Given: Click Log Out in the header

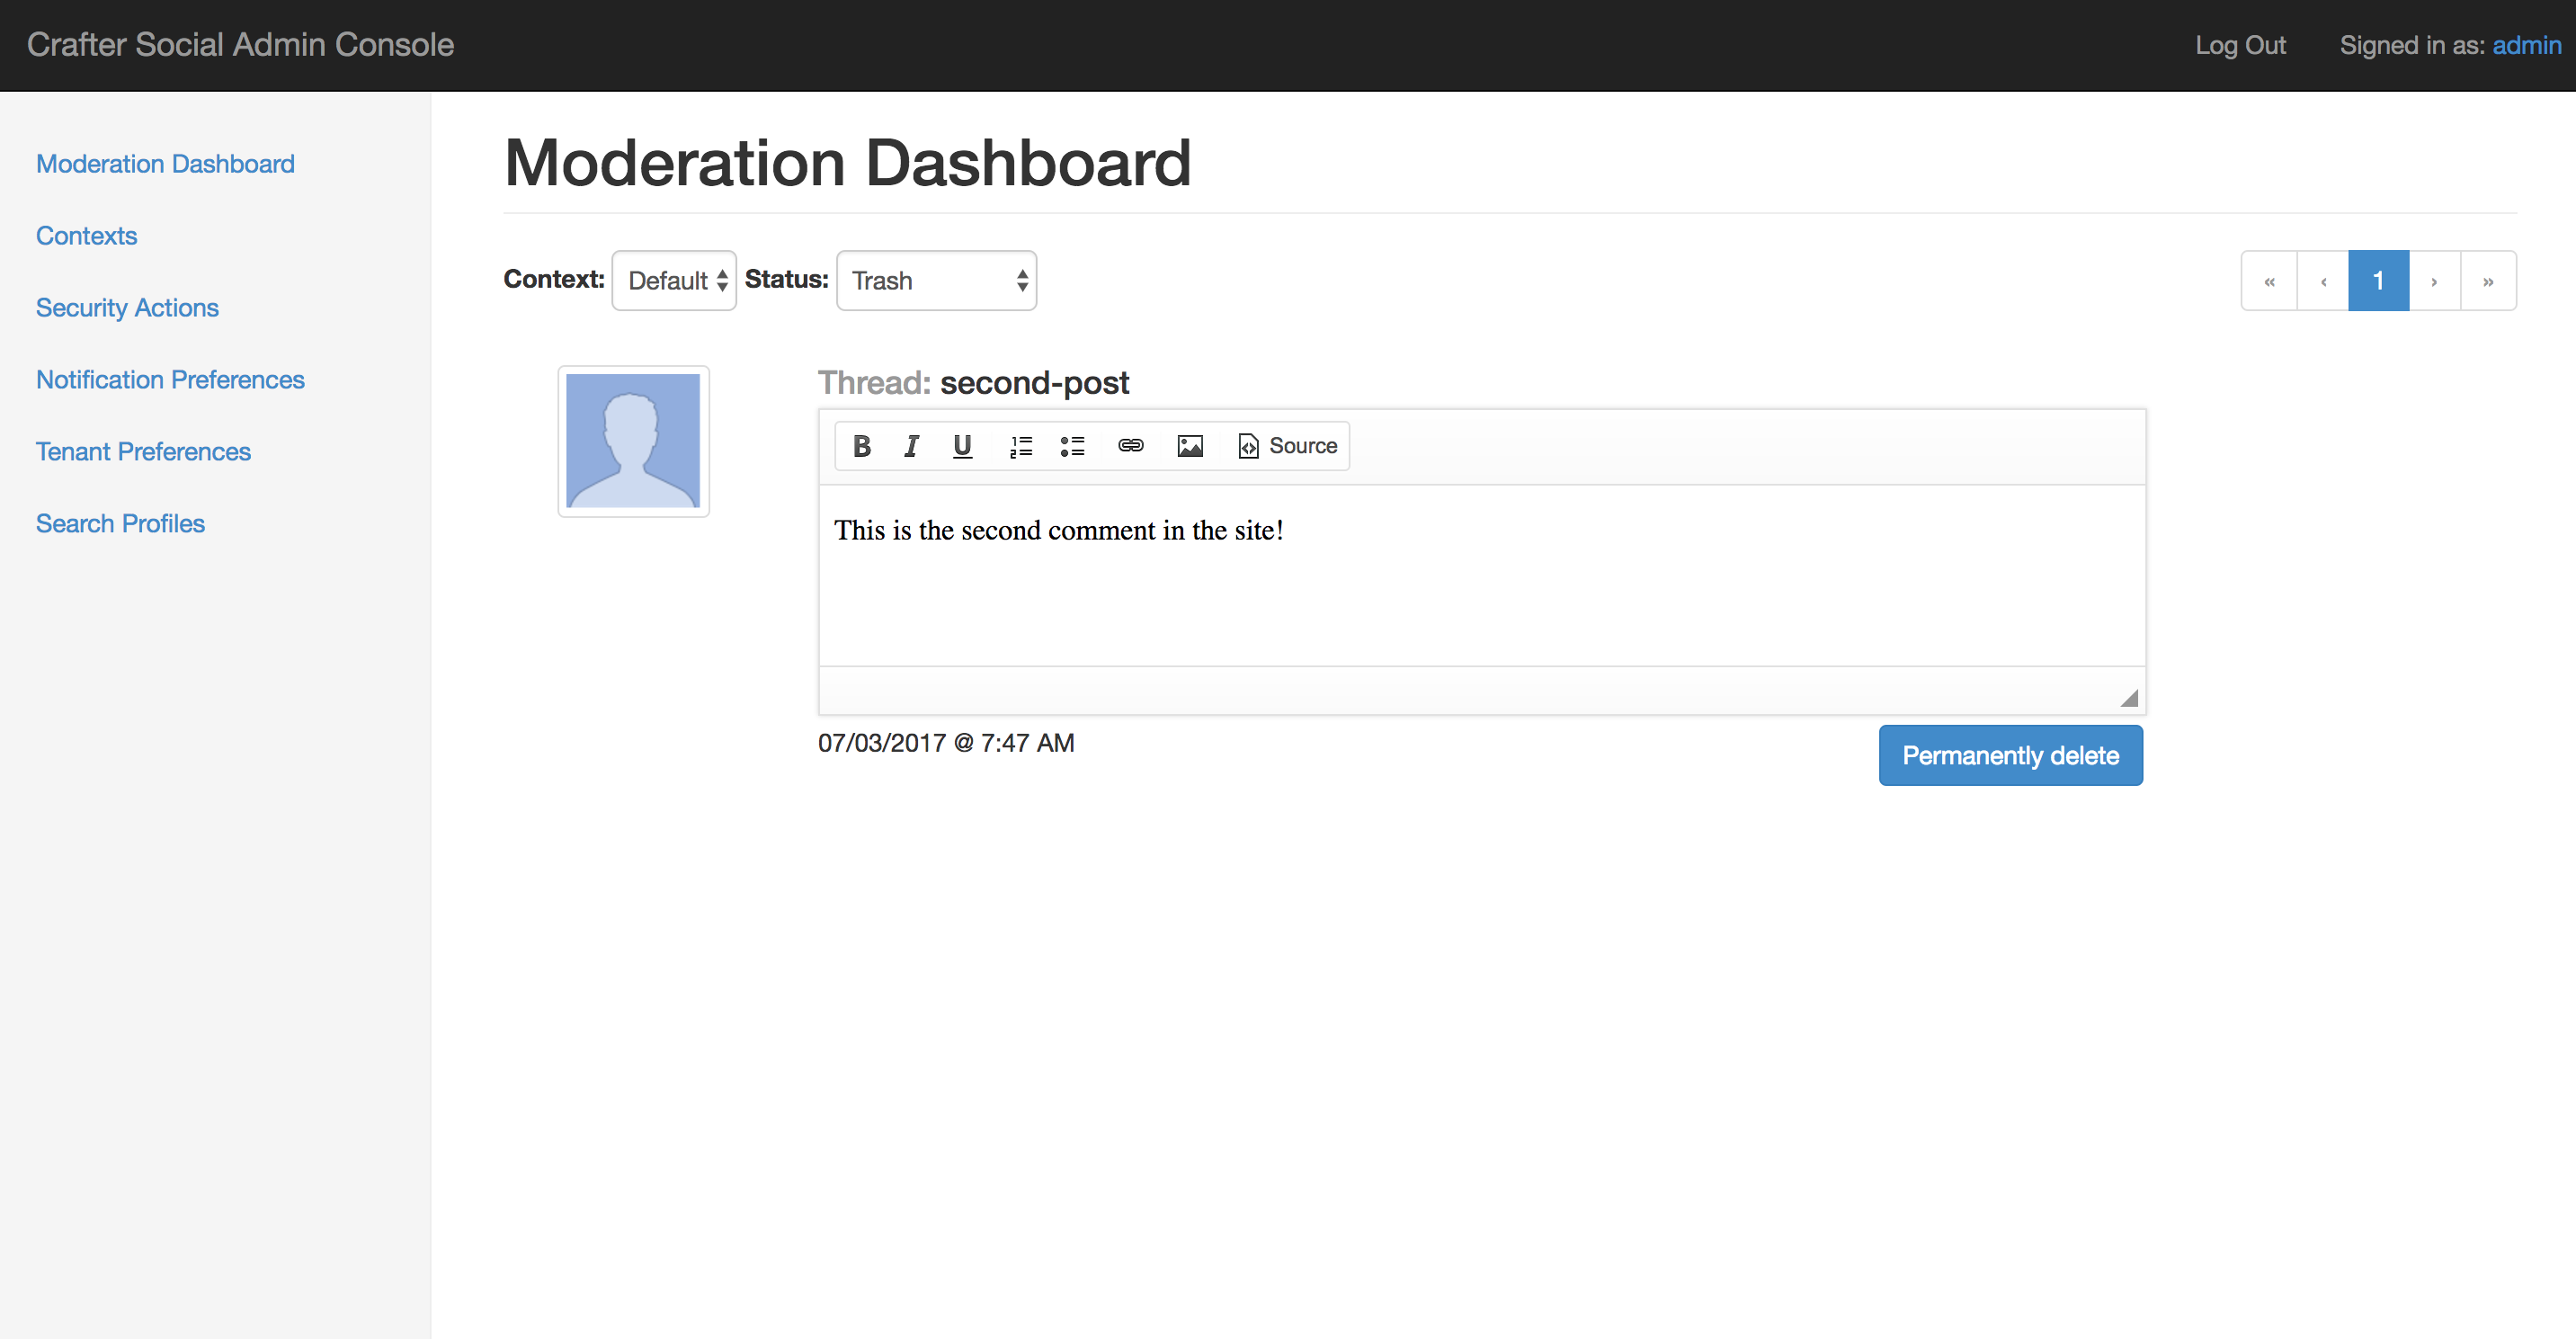Looking at the screenshot, I should [x=2240, y=45].
